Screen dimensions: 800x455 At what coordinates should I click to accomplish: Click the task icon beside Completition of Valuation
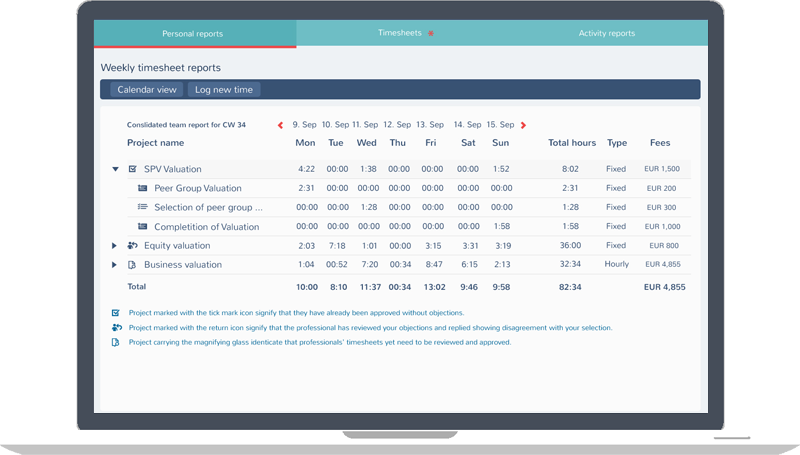click(143, 227)
